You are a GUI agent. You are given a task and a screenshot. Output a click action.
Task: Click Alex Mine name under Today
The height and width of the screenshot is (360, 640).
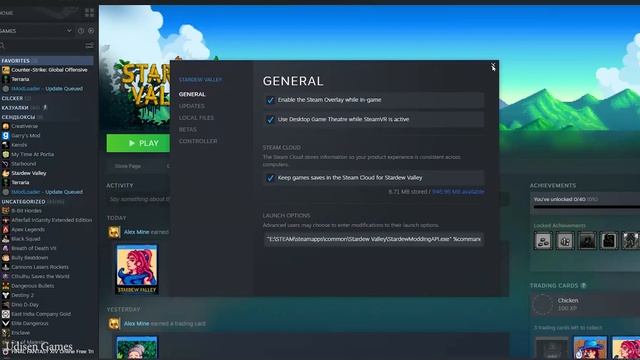coord(136,232)
